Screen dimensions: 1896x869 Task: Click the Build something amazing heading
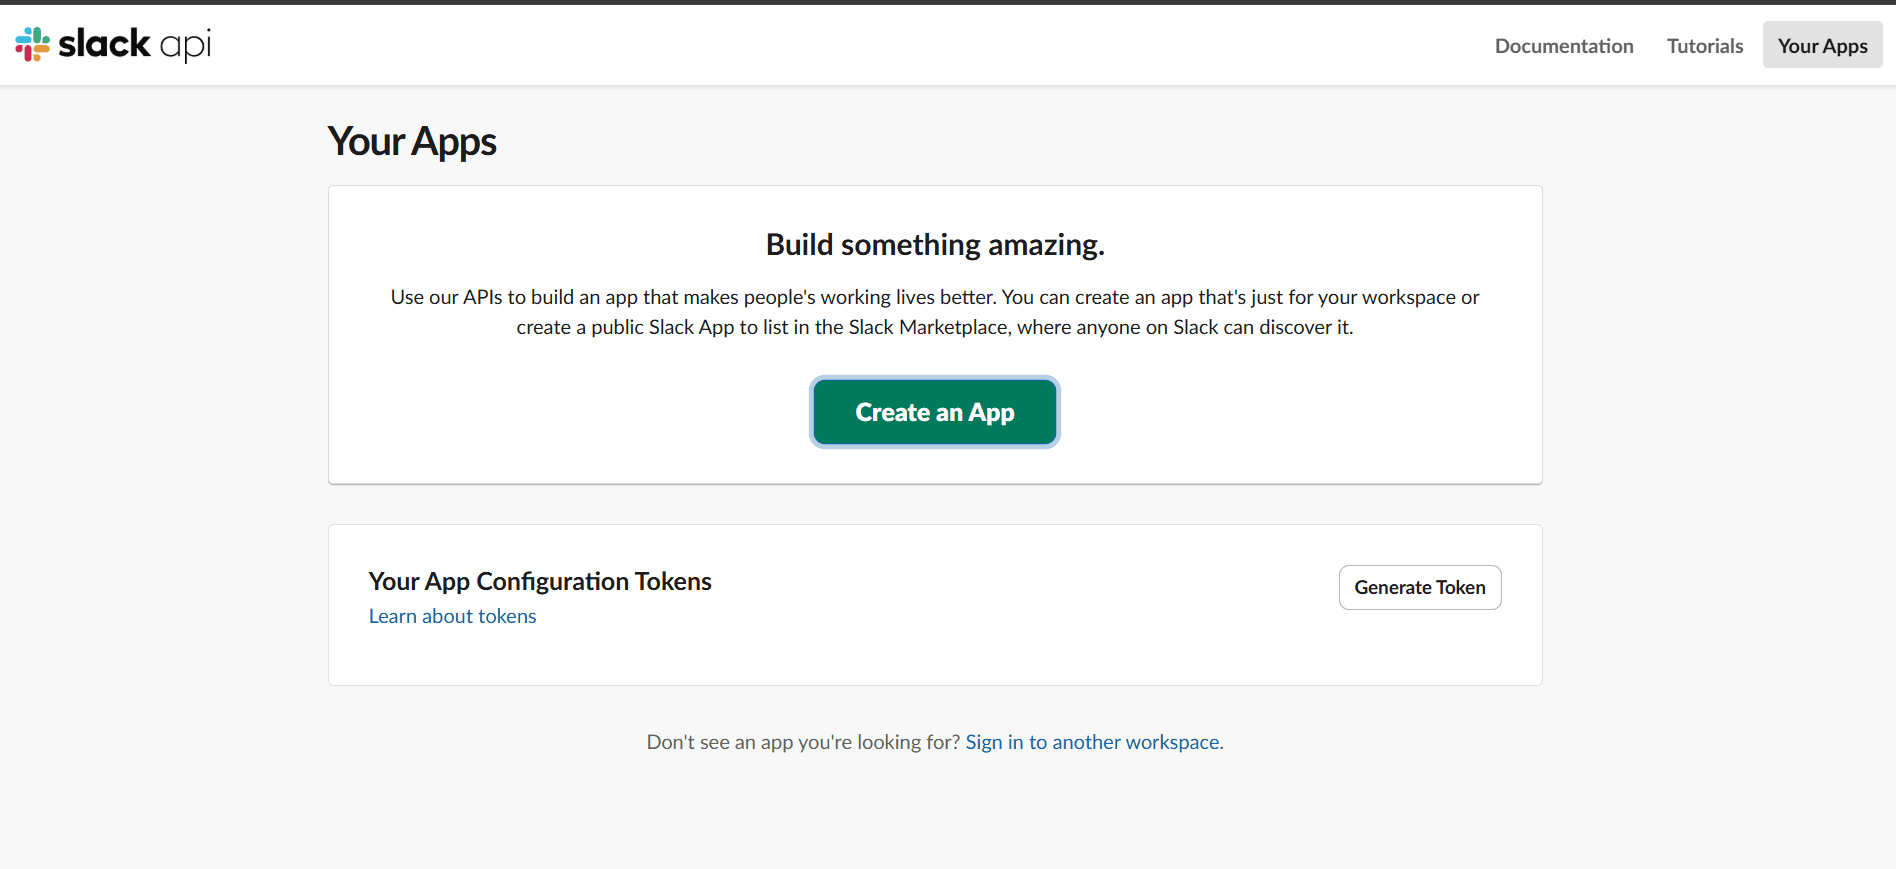click(935, 245)
